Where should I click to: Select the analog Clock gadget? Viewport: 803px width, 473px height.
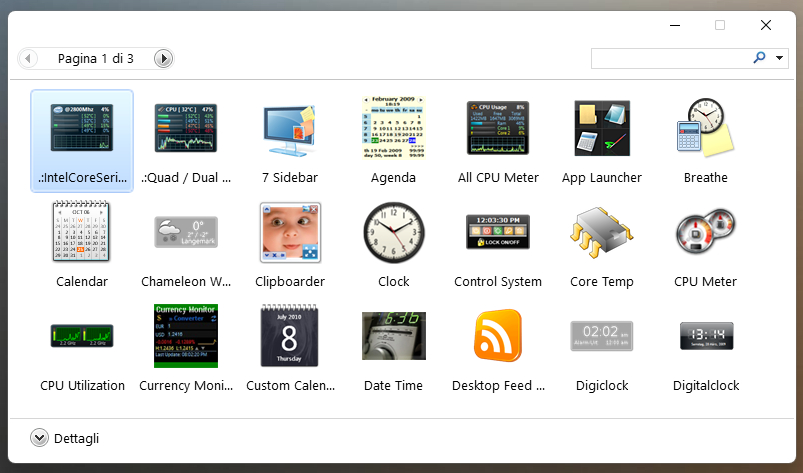[x=394, y=232]
